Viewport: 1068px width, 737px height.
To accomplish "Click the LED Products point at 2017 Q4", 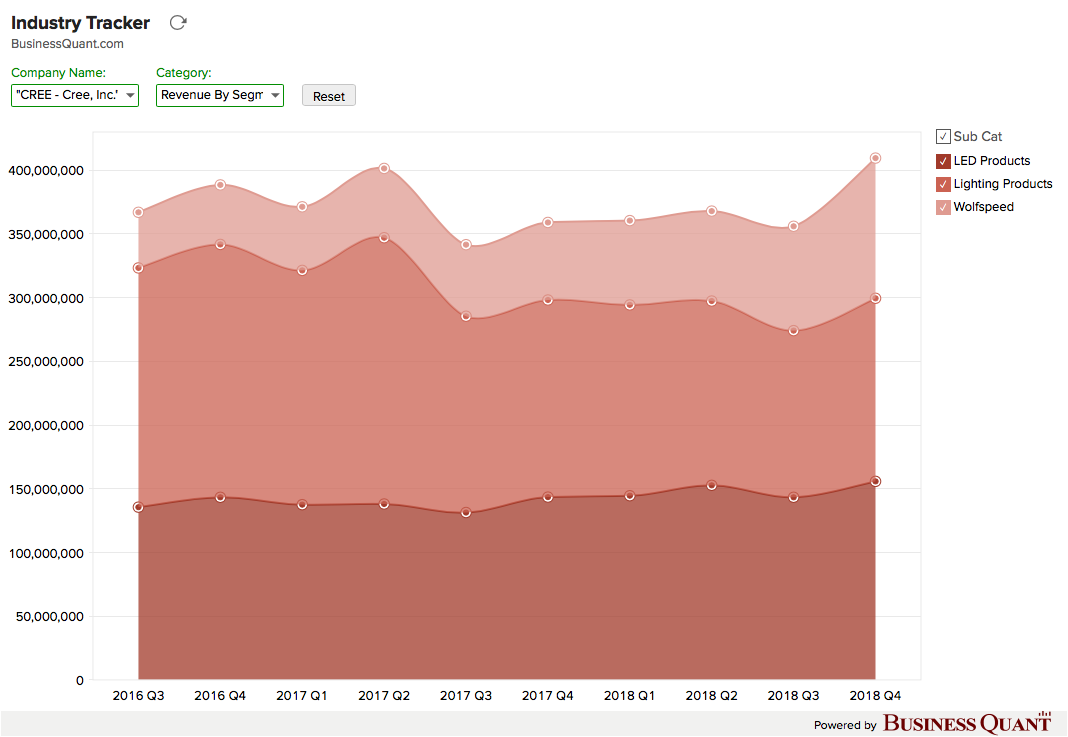I will point(548,497).
